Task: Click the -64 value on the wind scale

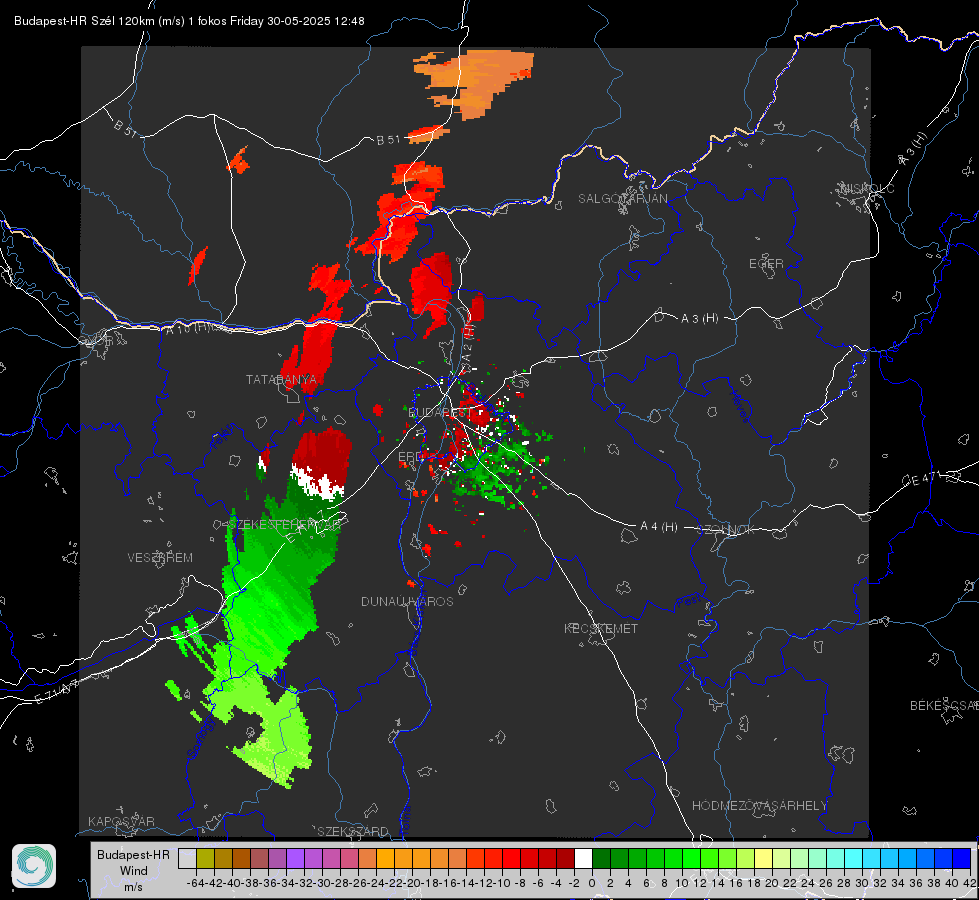Action: tap(195, 883)
